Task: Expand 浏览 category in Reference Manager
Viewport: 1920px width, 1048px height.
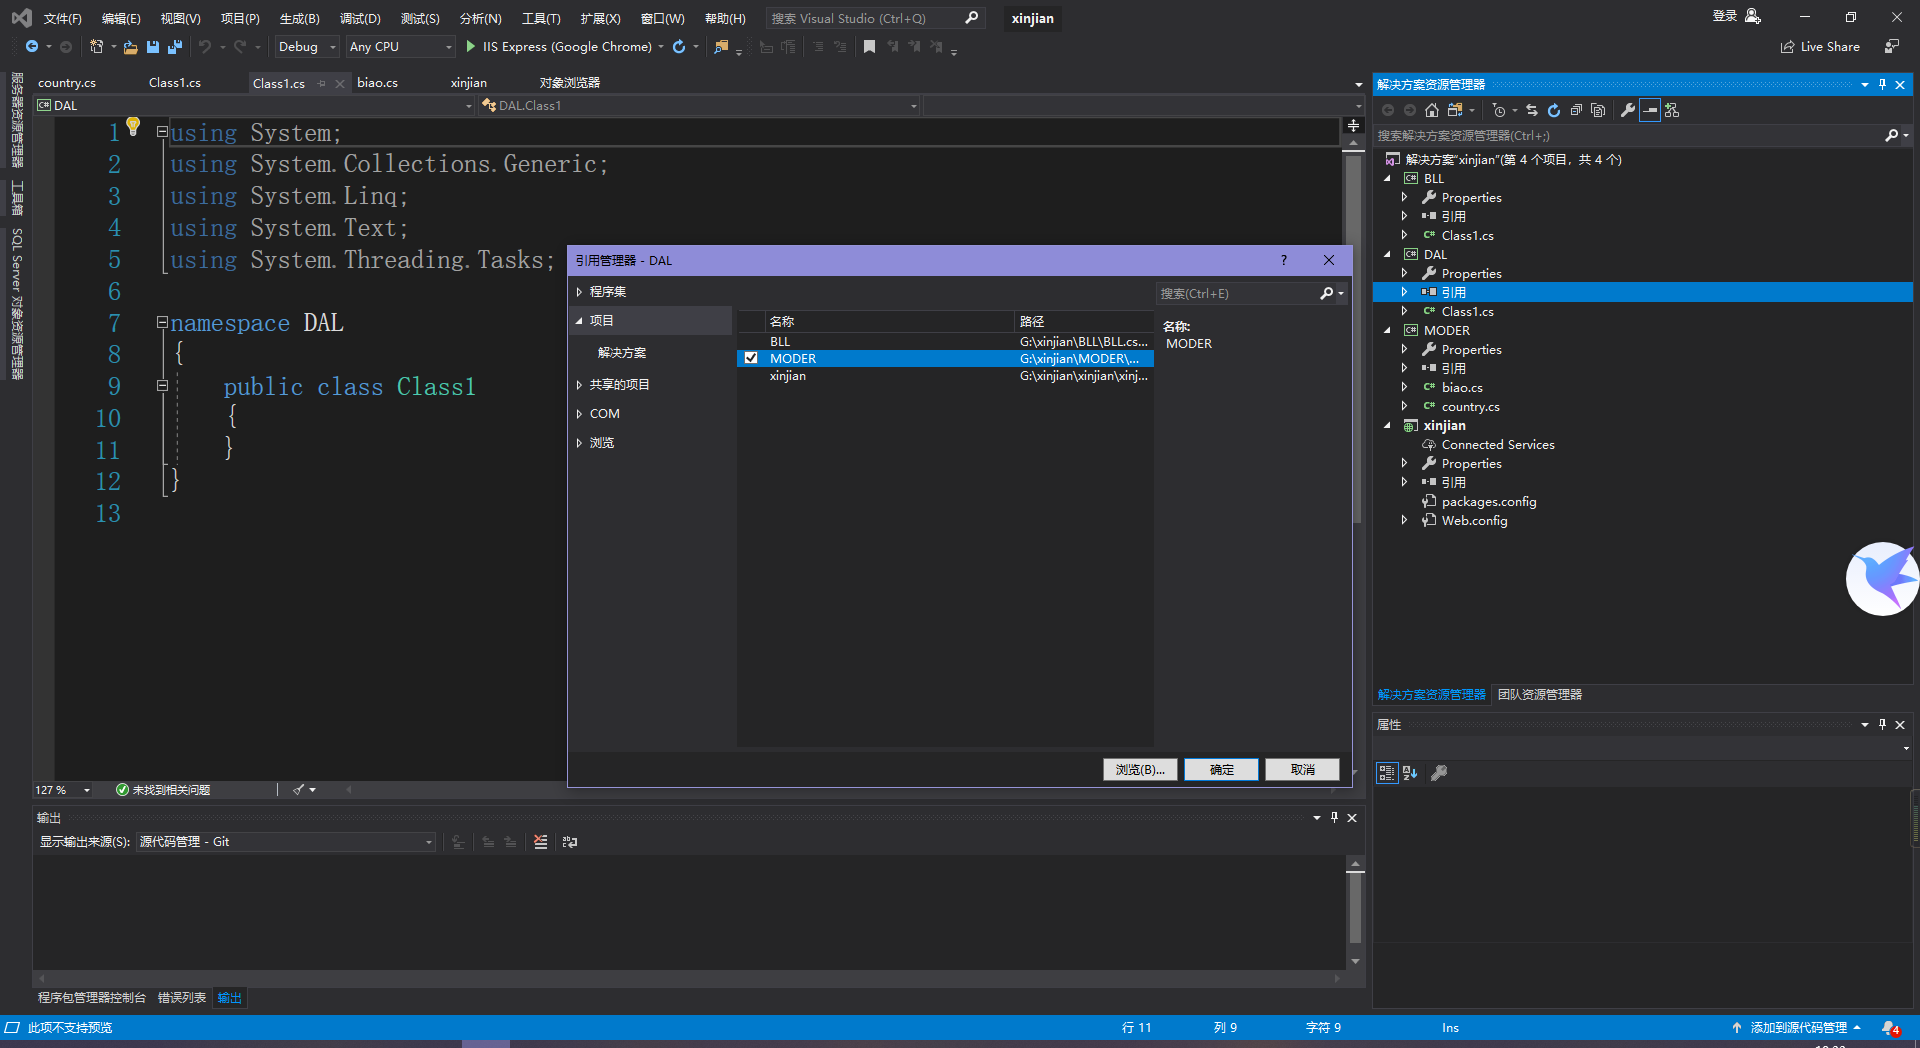Action: [579, 443]
